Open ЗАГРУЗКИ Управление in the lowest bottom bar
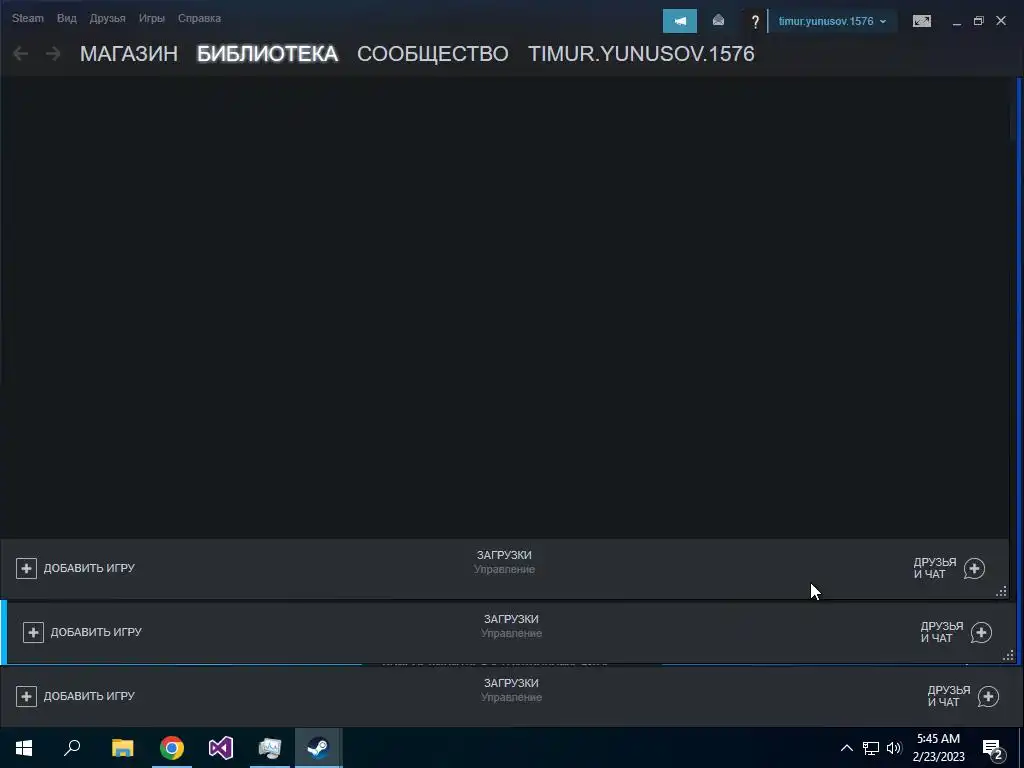The width and height of the screenshot is (1024, 768). (511, 690)
